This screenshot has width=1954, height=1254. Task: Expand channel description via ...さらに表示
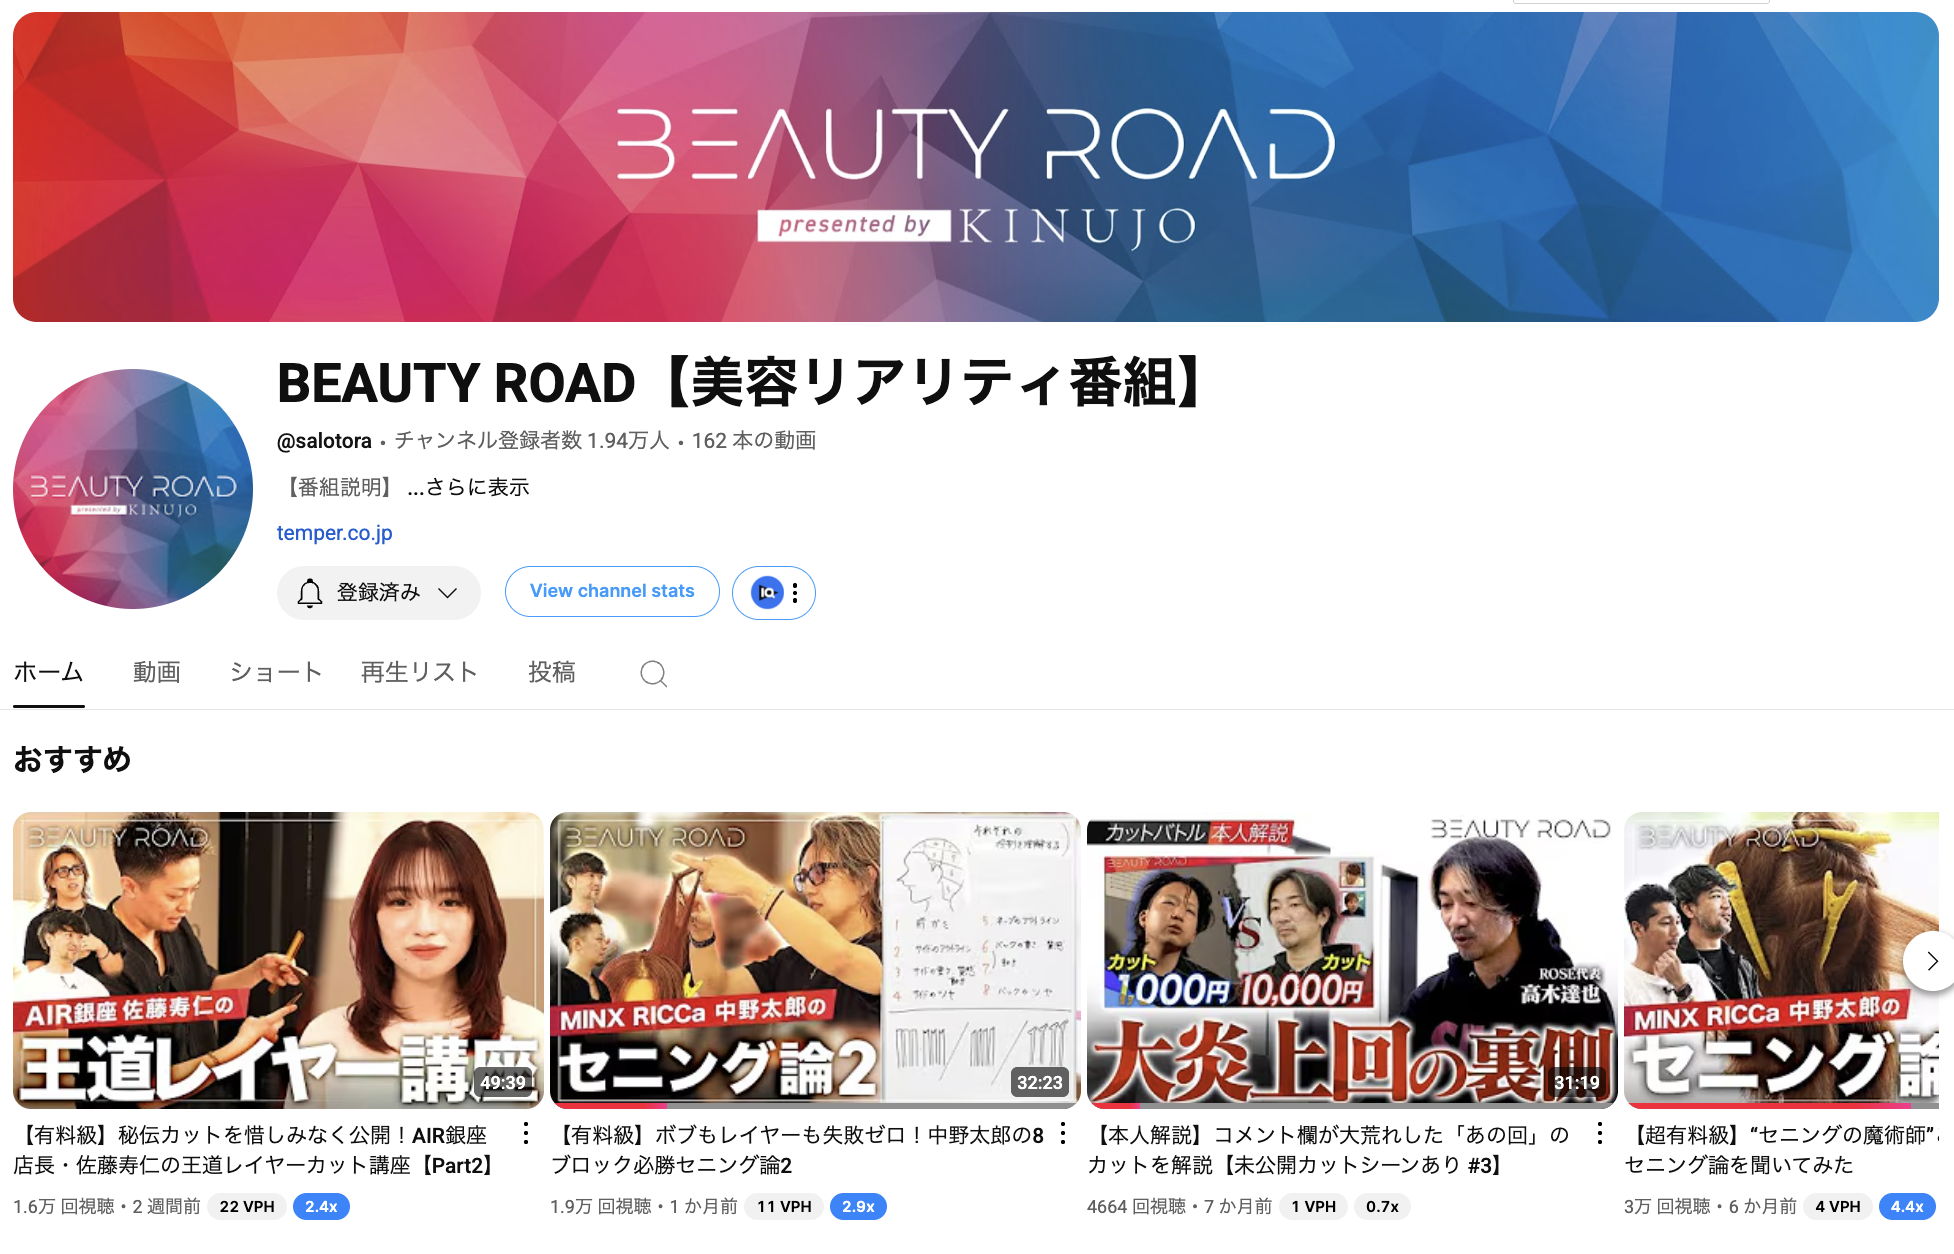click(x=468, y=487)
